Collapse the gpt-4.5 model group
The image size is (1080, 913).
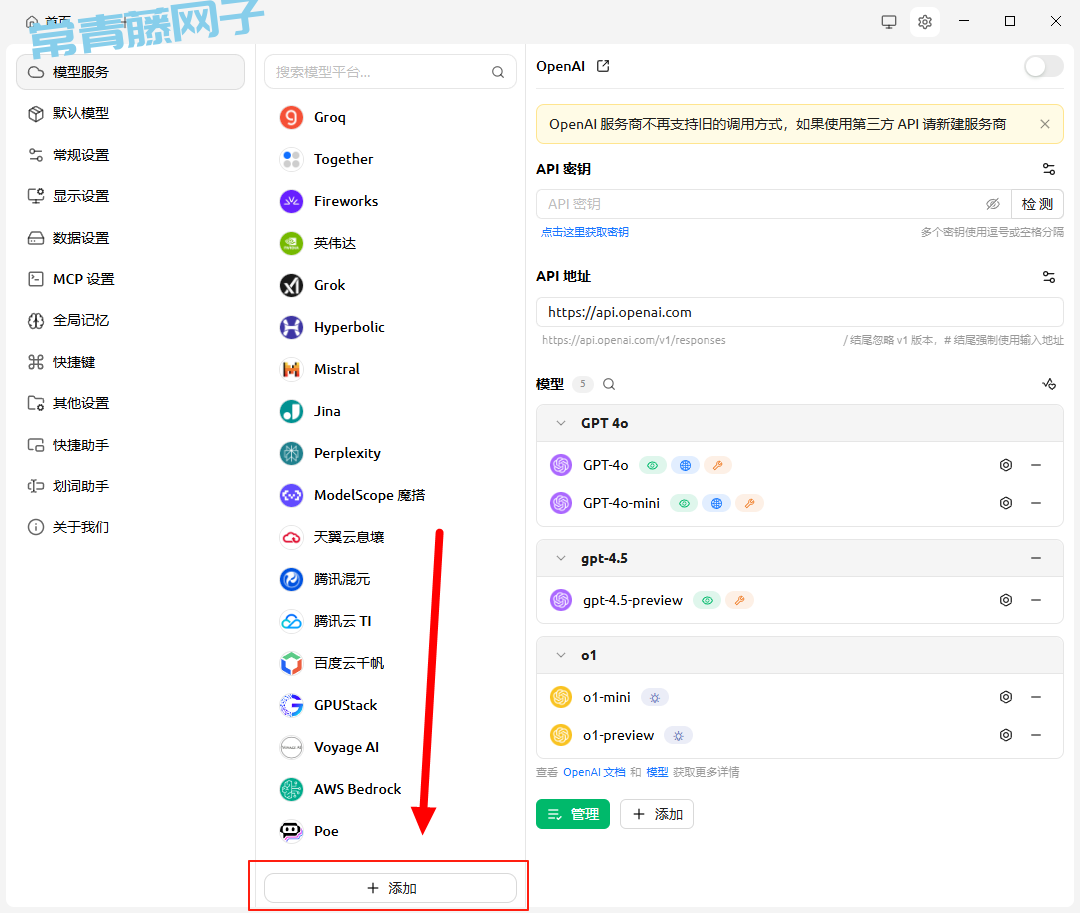coord(561,558)
